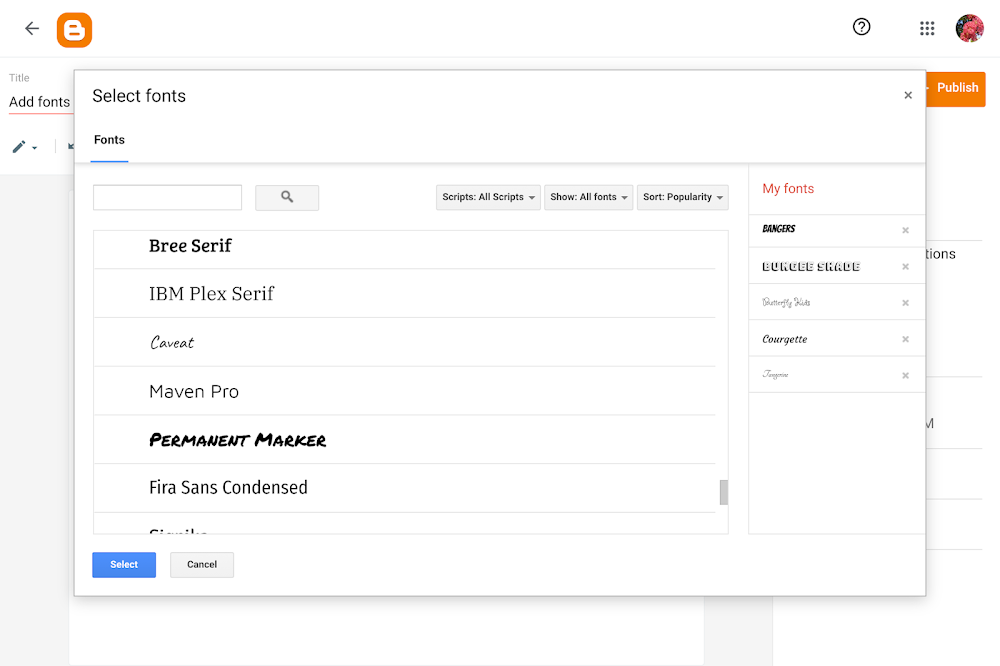This screenshot has width=1000, height=666.
Task: Click the blue Select button
Action: tap(124, 565)
